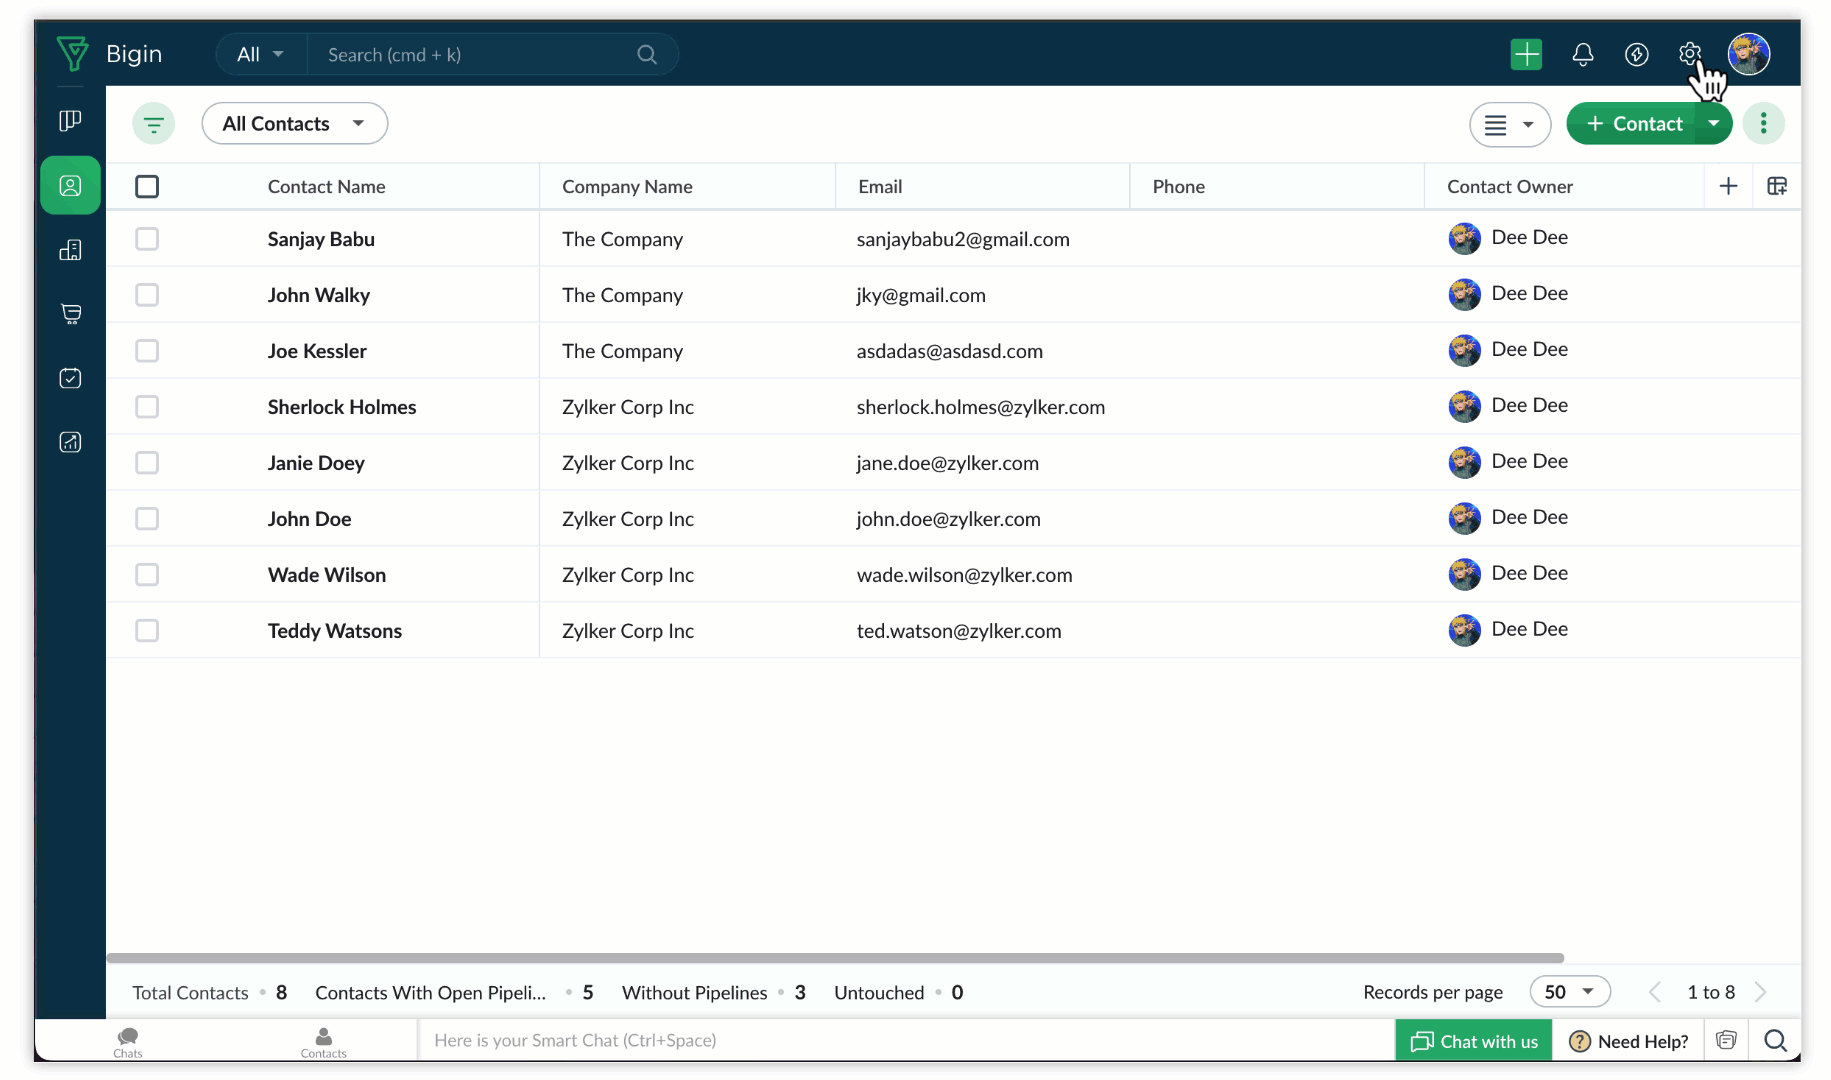Click the Phone column header
The height and width of the screenshot is (1080, 1831).
click(1178, 187)
